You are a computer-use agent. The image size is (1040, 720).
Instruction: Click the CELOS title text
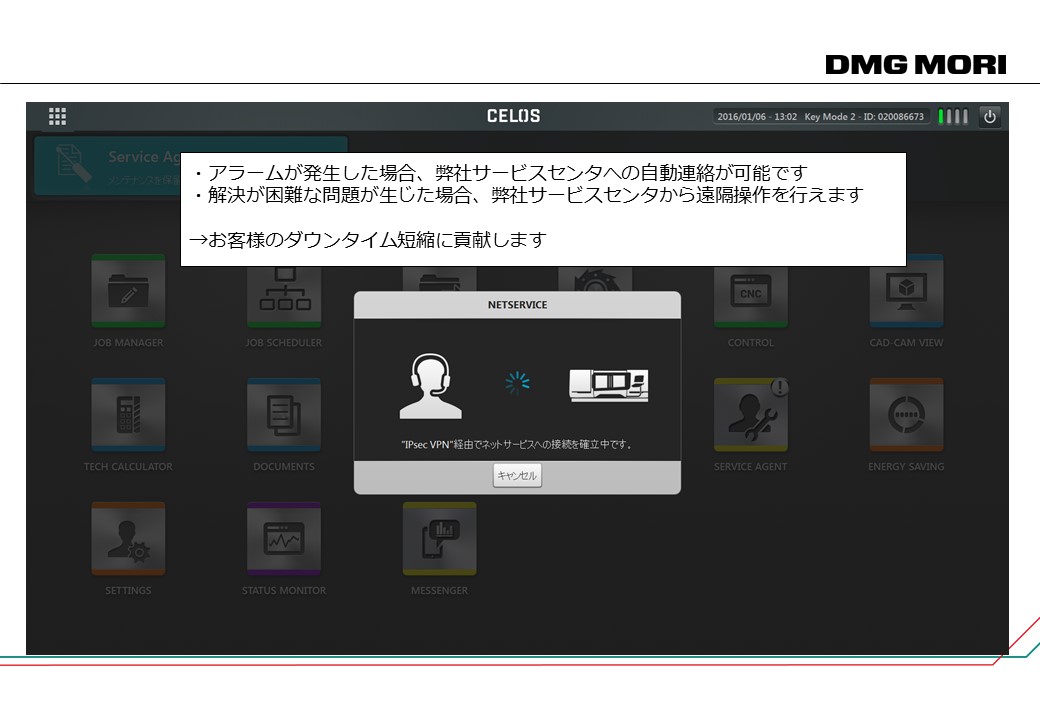(x=513, y=116)
